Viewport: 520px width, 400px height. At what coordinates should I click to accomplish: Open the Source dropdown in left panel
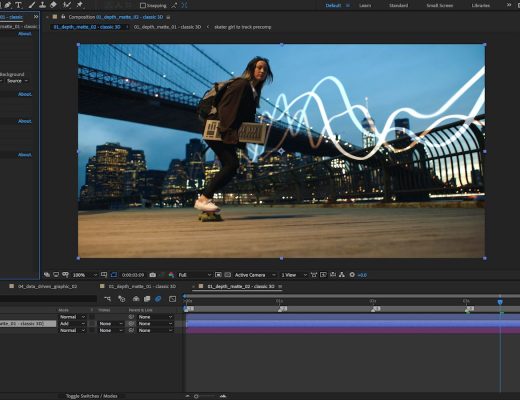pos(17,81)
